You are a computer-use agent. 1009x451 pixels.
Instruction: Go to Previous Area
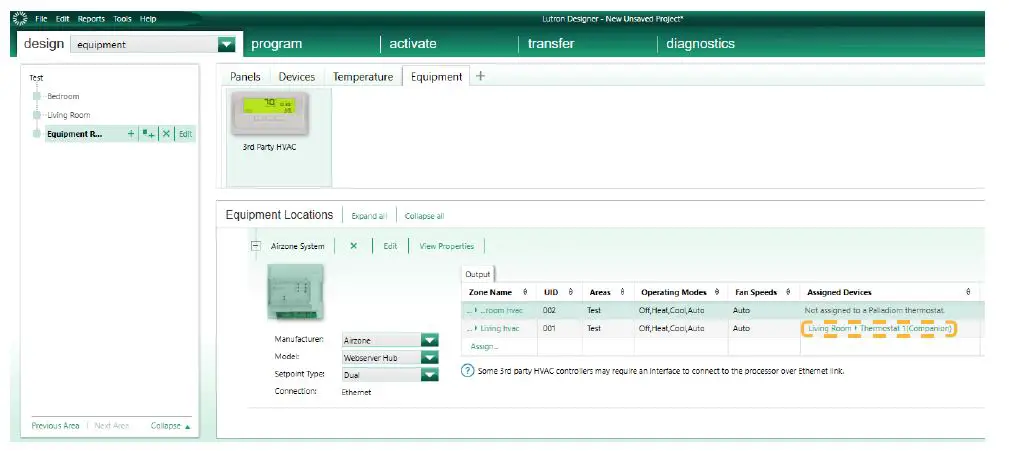[55, 426]
